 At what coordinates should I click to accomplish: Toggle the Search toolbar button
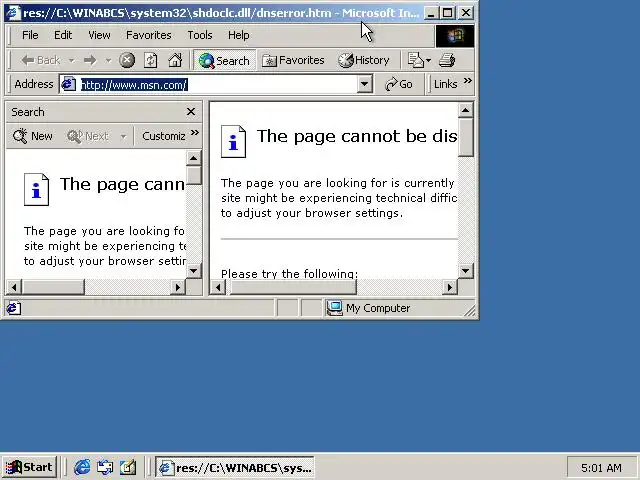click(x=224, y=60)
